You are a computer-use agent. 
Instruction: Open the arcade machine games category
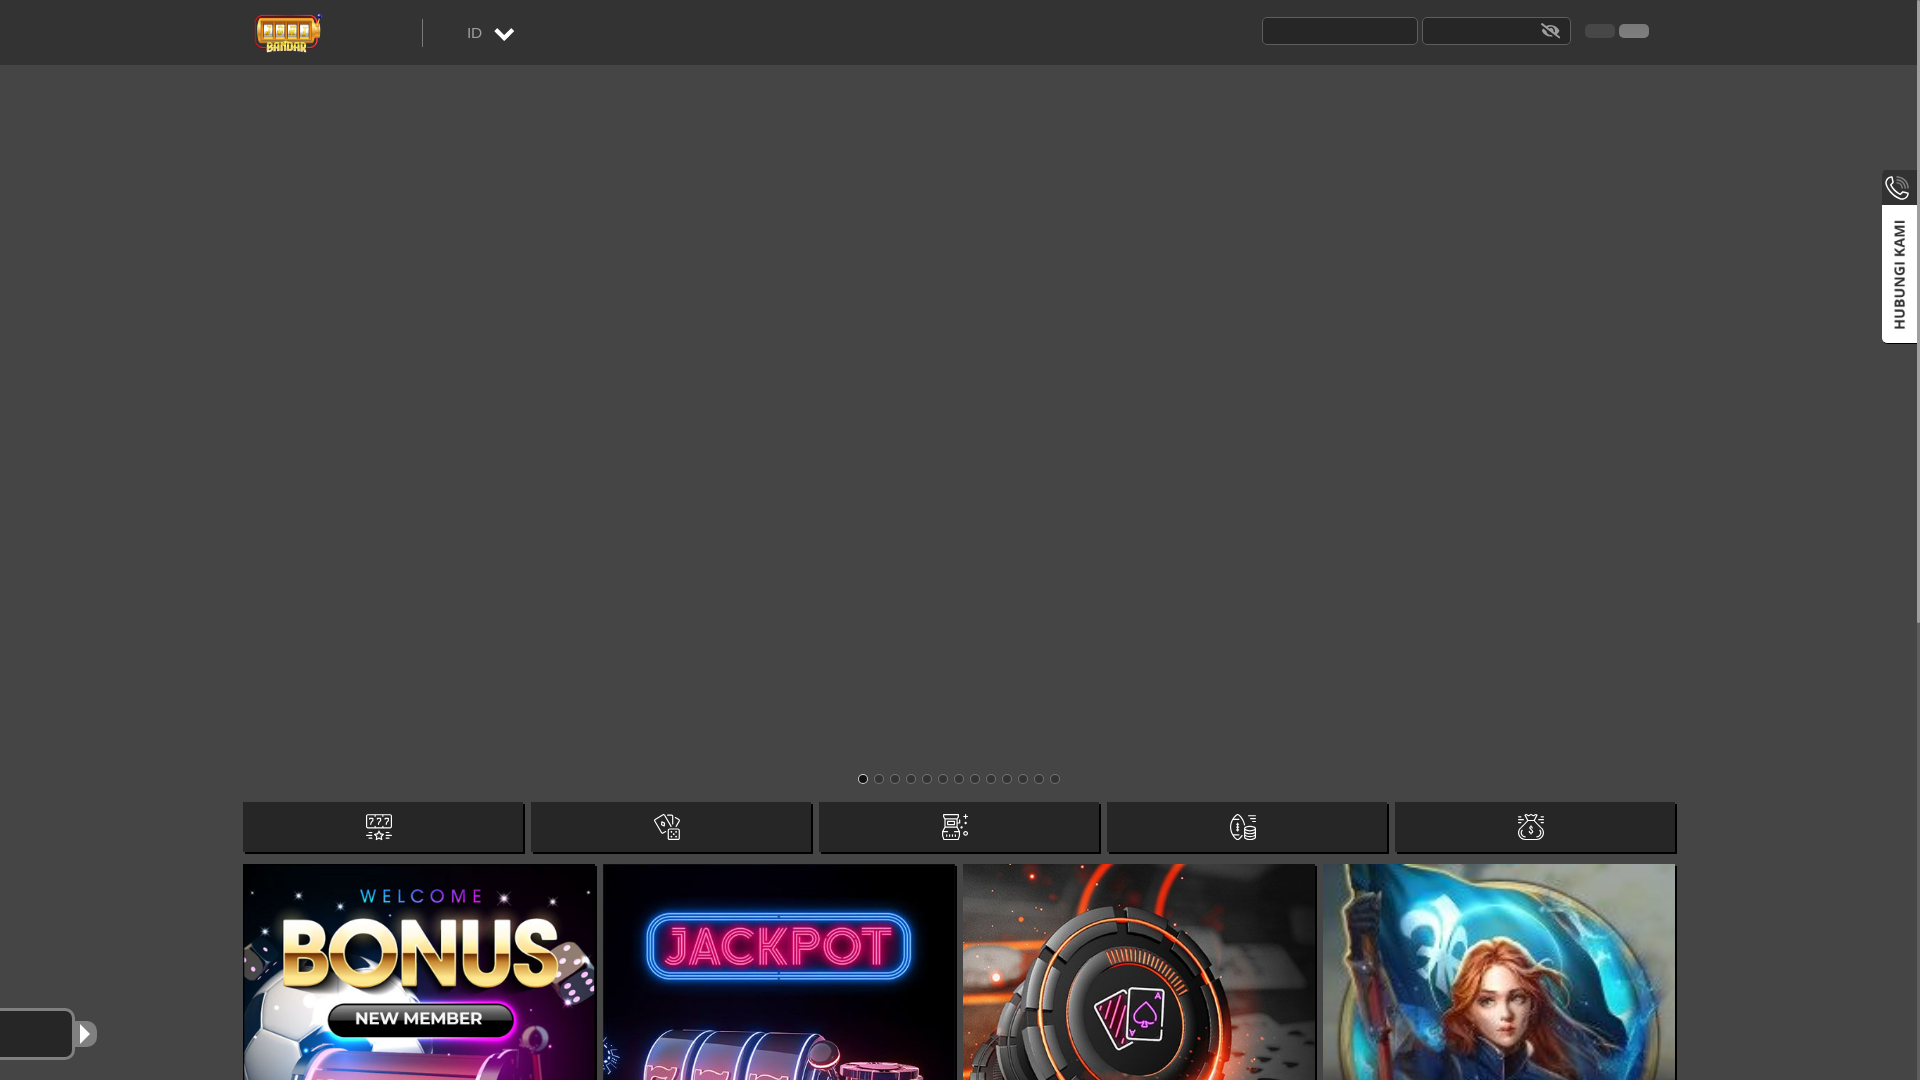[959, 827]
